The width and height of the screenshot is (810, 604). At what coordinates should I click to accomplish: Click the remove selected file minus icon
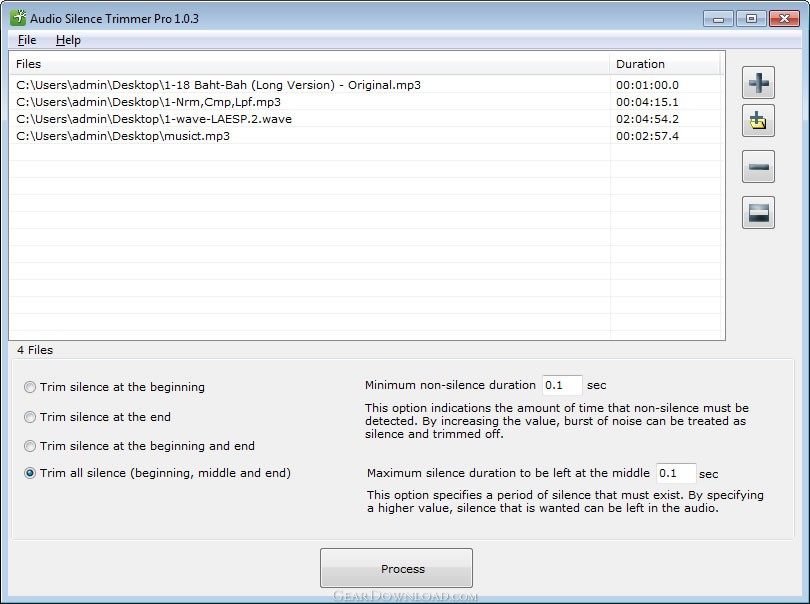tap(758, 166)
